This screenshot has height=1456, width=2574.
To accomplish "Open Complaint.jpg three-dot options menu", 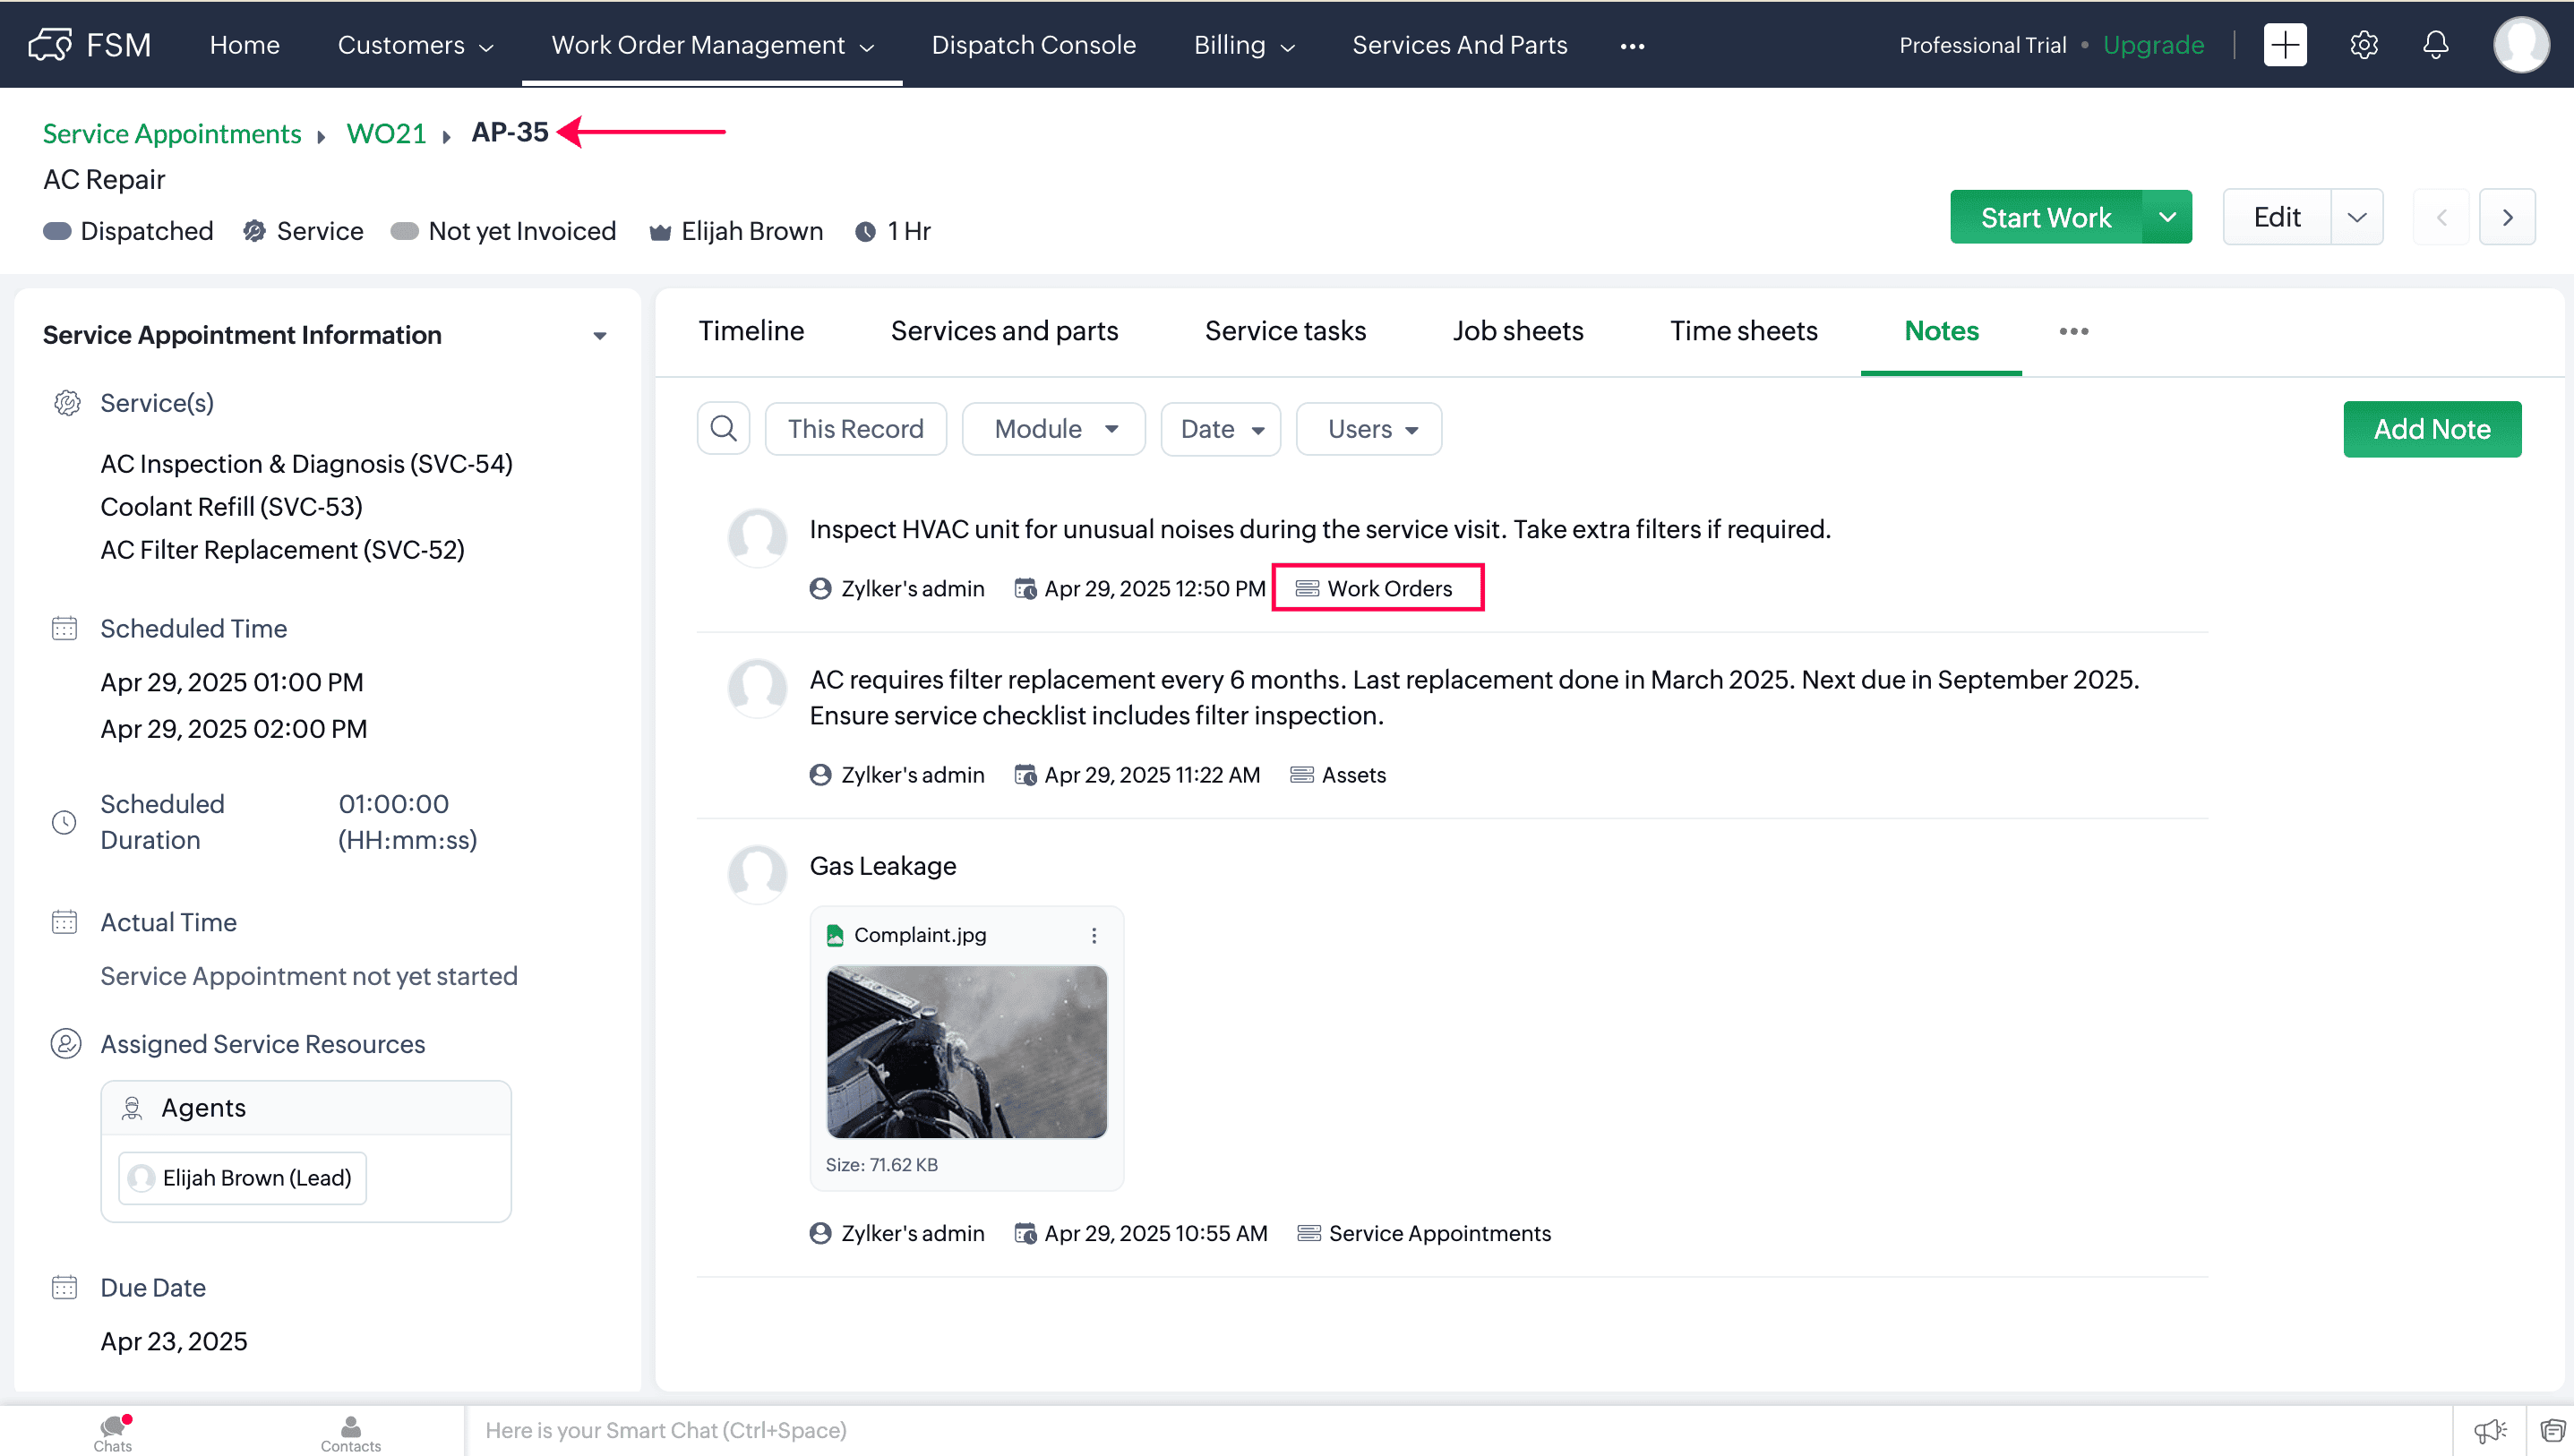I will (1094, 935).
